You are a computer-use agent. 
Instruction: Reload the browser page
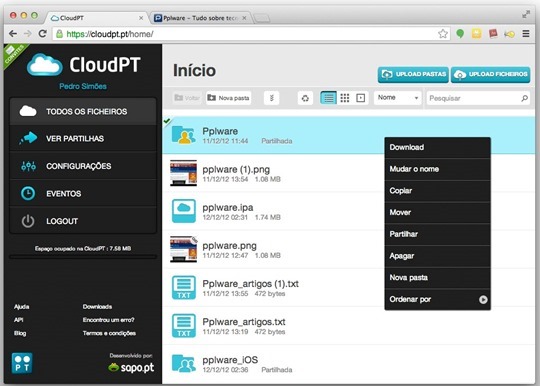pos(43,34)
